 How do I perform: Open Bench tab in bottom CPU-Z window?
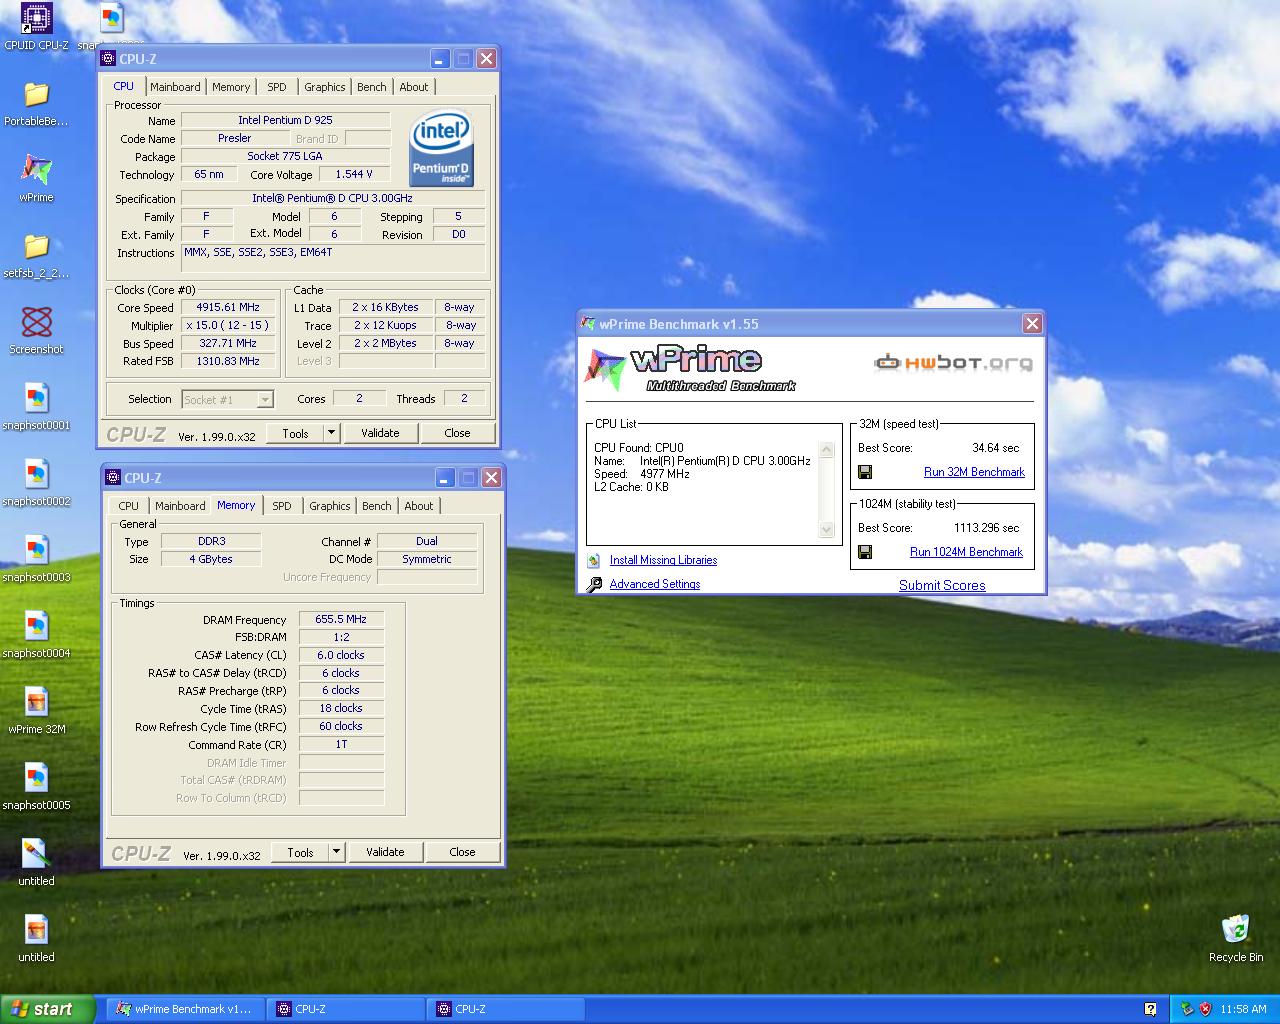click(377, 506)
